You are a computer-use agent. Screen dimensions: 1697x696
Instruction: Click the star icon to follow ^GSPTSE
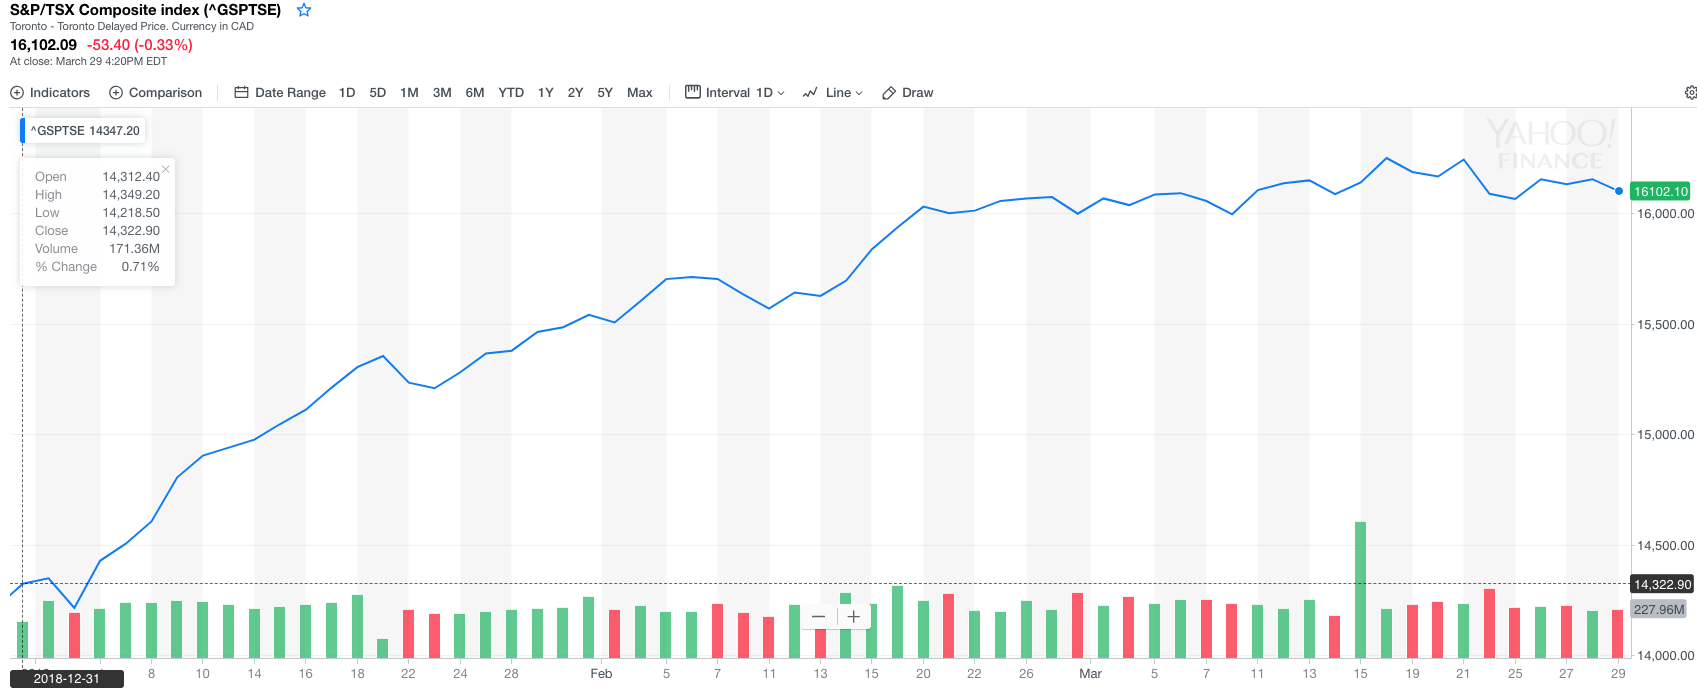coord(304,10)
